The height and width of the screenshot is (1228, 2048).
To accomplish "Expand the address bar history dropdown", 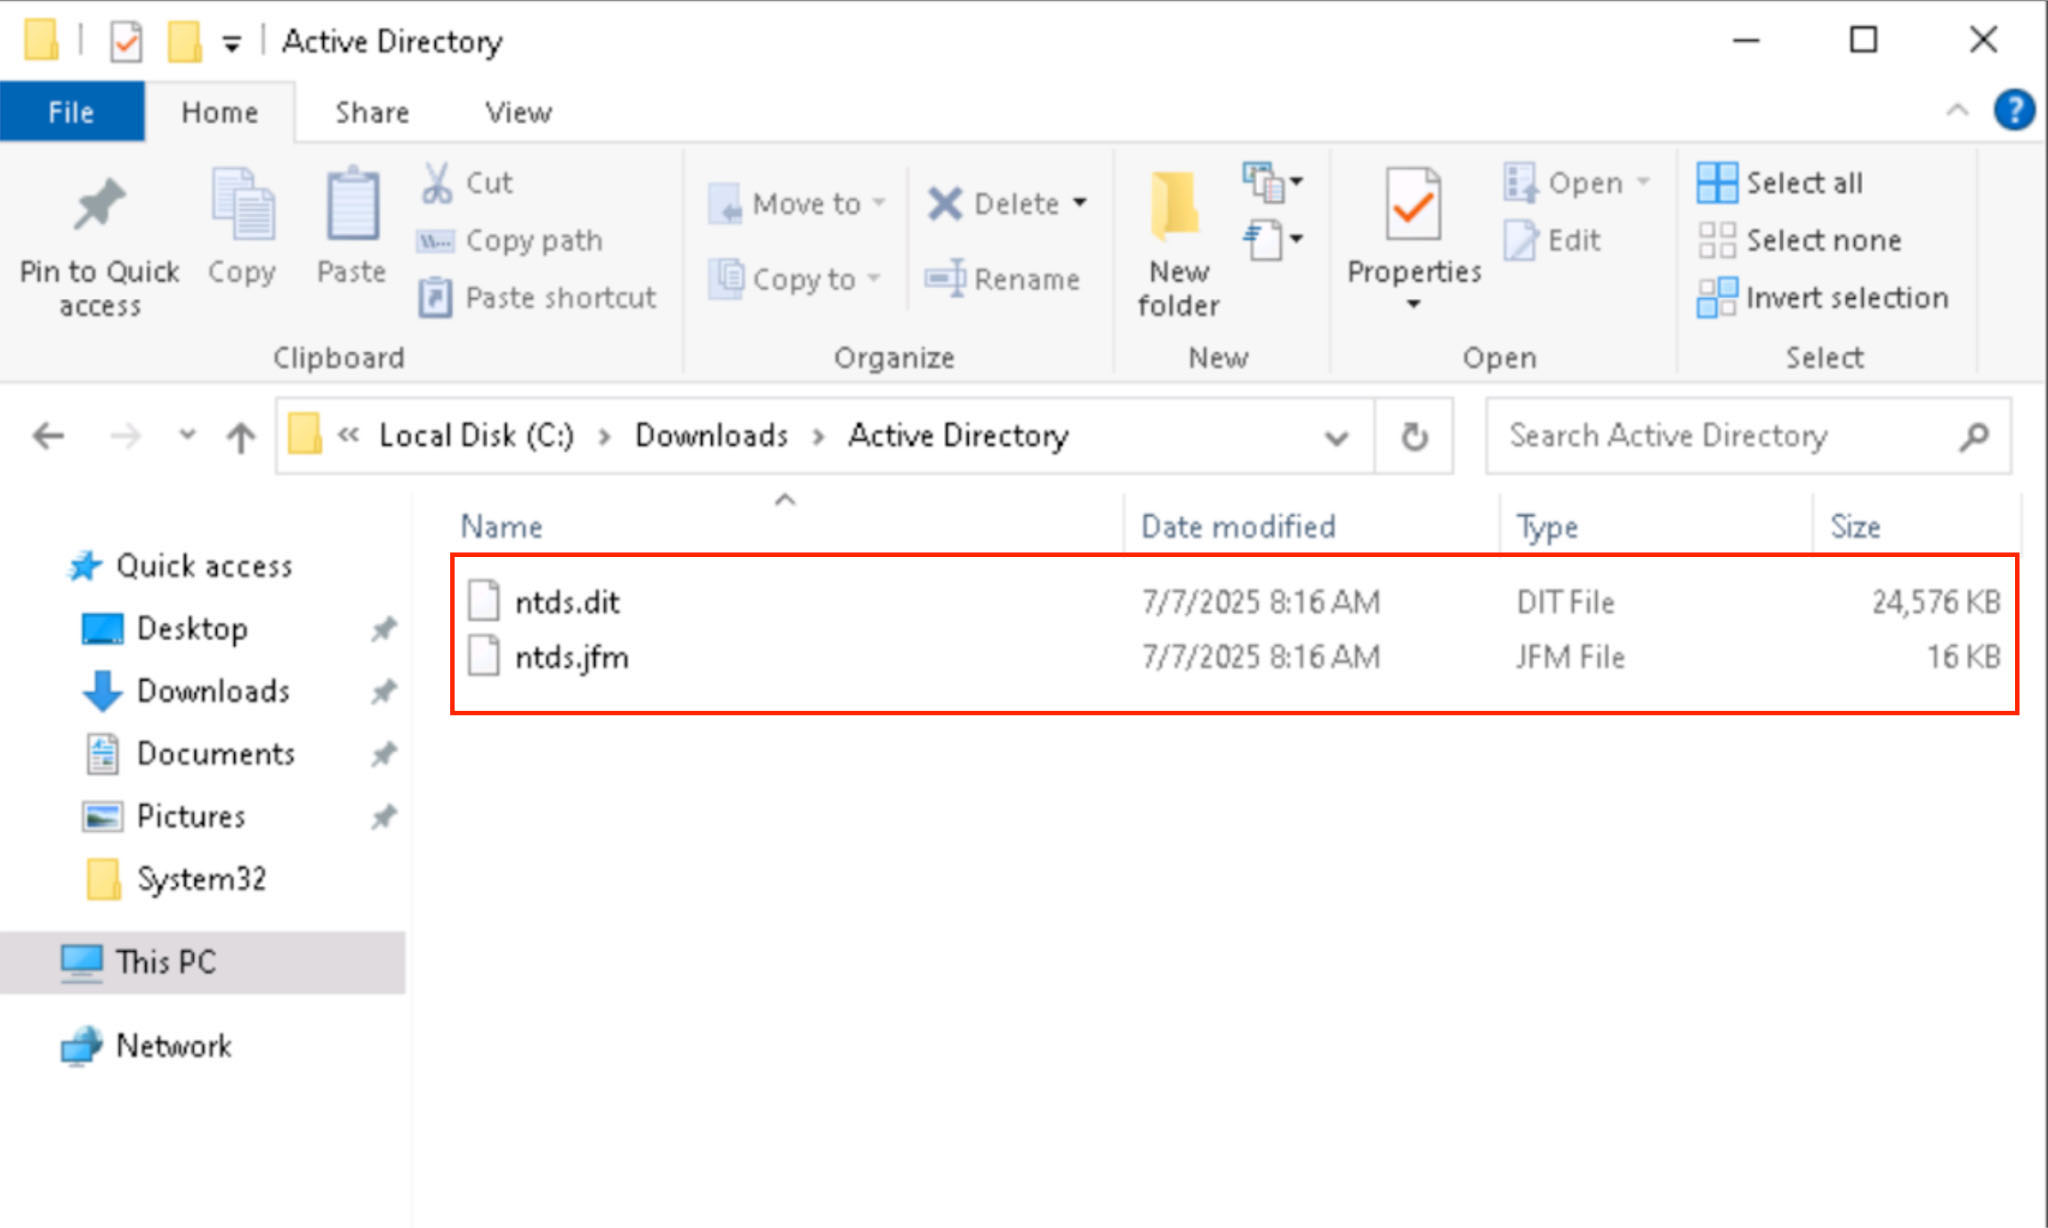I will [1336, 437].
